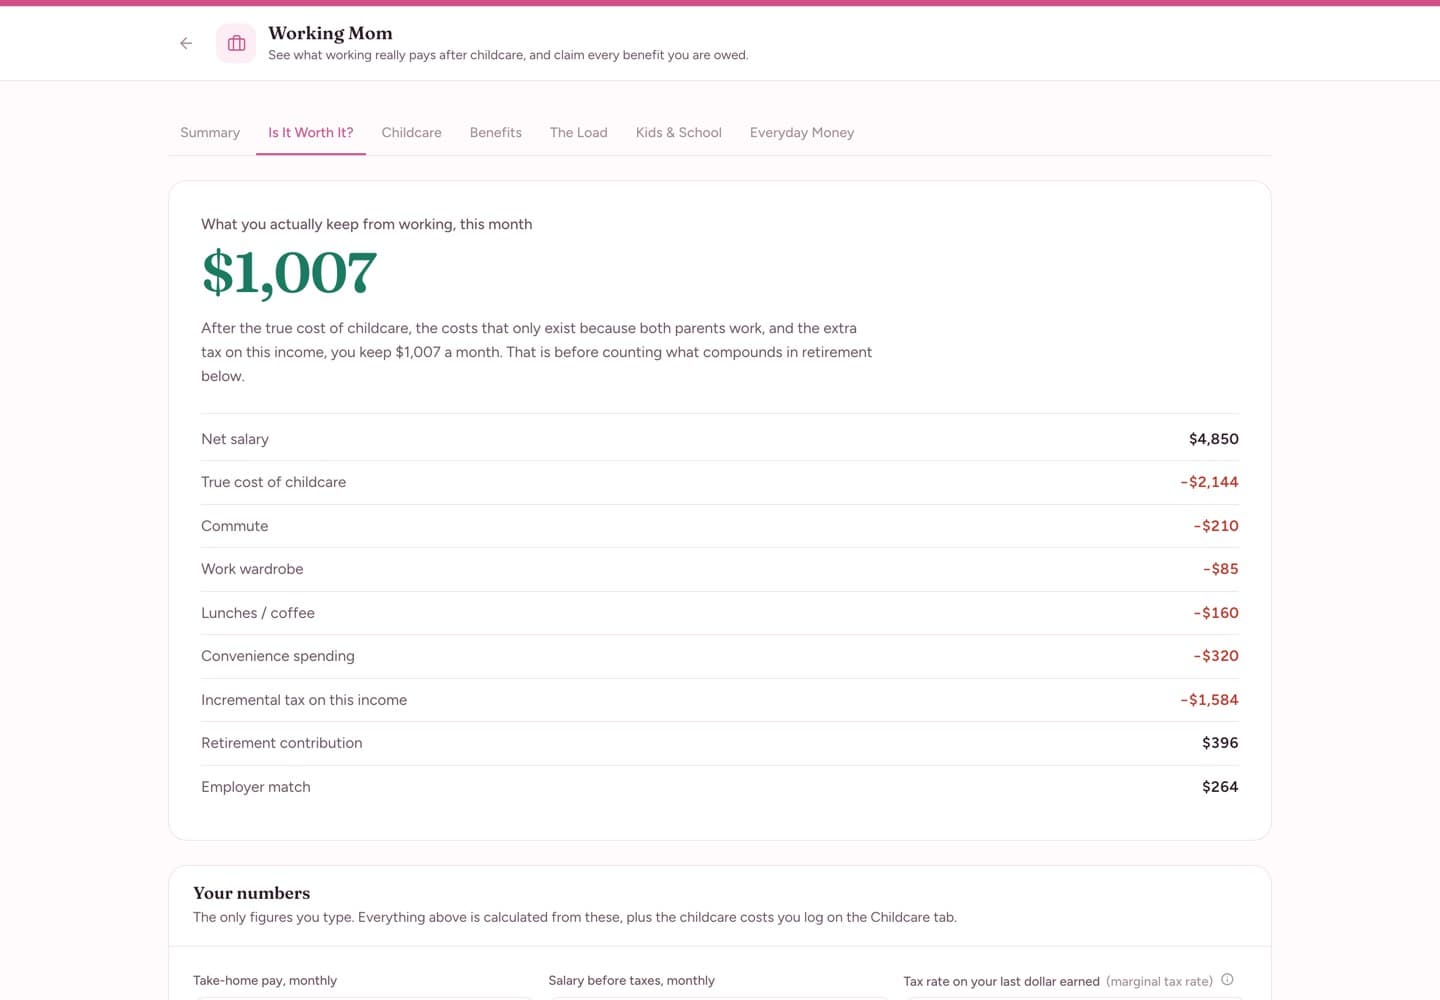Screen dimensions: 1440x1000
Task: Switch to the Childcare tab
Action: [412, 132]
